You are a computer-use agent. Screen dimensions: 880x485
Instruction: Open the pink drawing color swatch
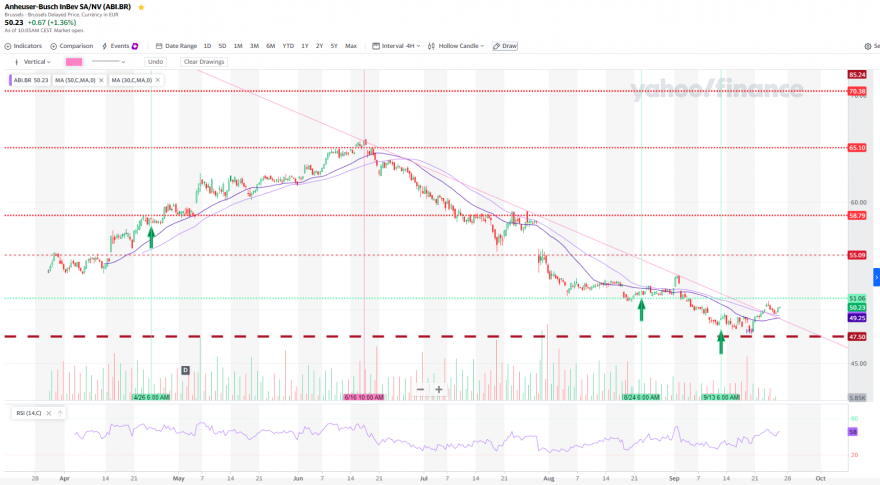(74, 62)
